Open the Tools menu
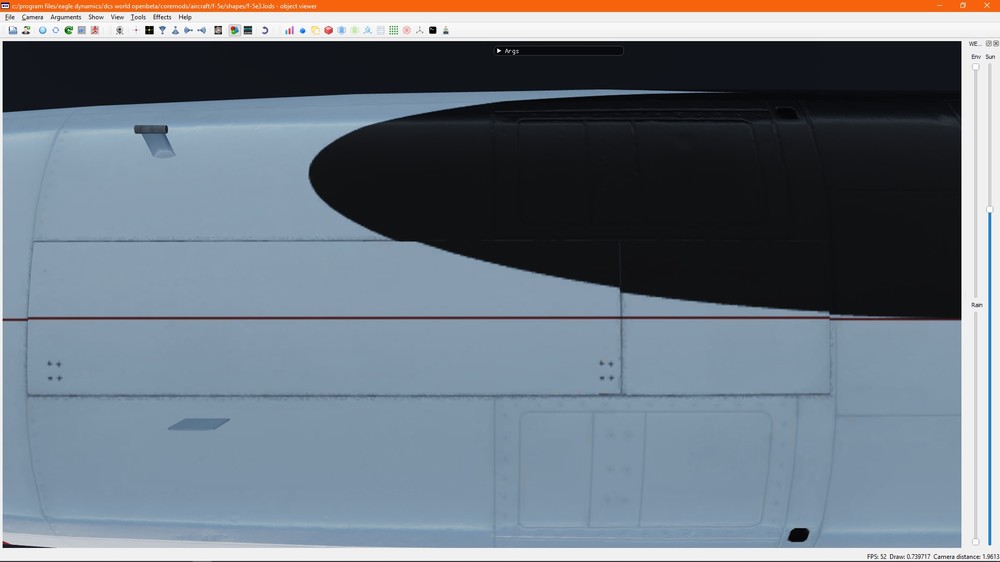Viewport: 1000px width, 562px height. [x=138, y=17]
